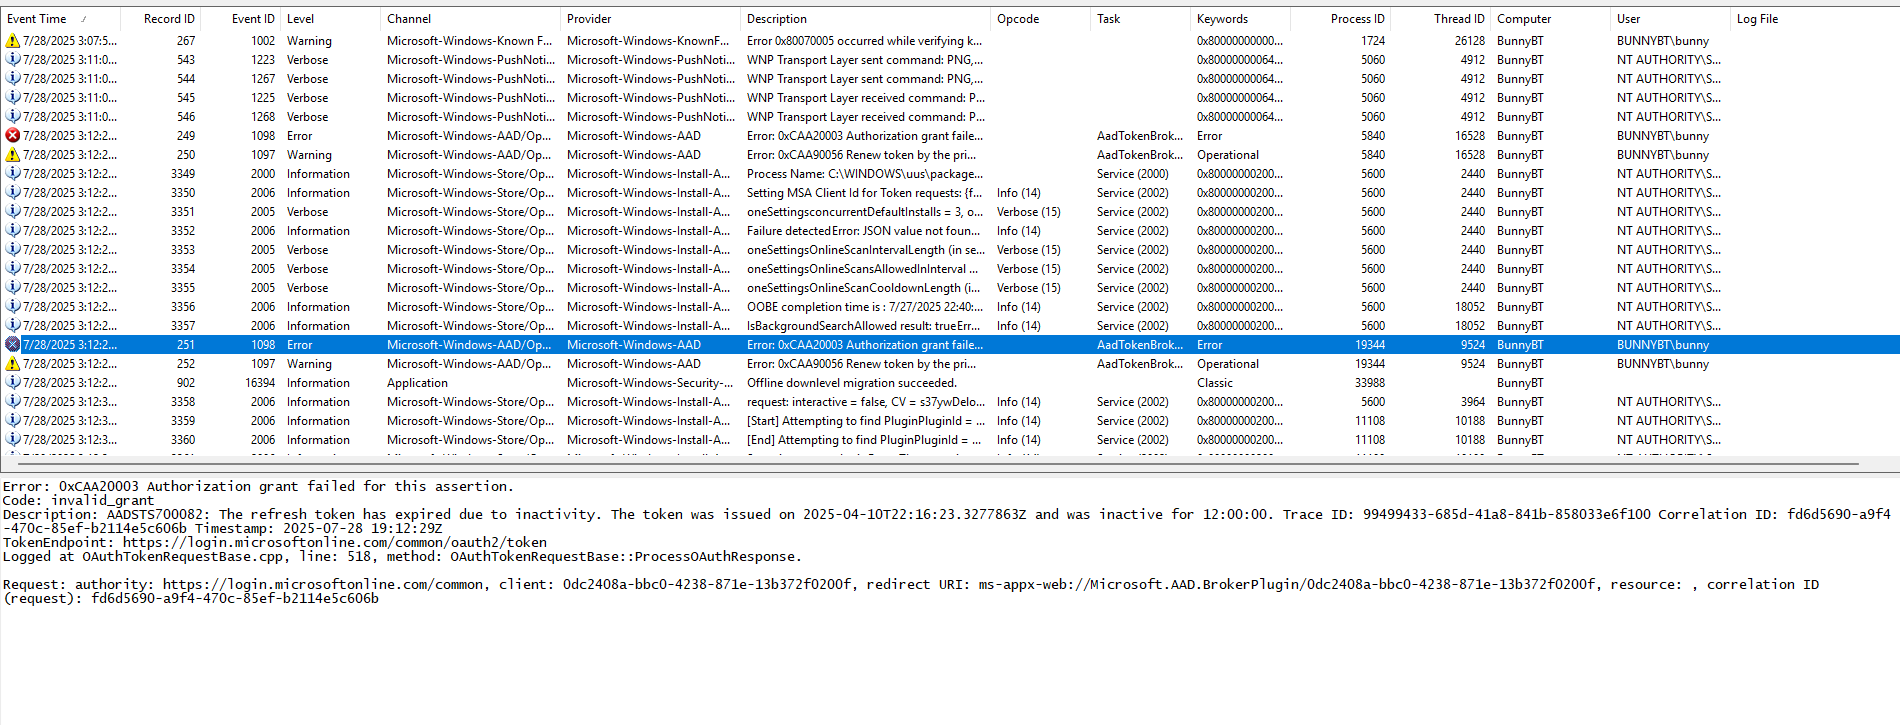The width and height of the screenshot is (1900, 725).
Task: Click the warning icon on record 252 row
Action: pos(13,364)
